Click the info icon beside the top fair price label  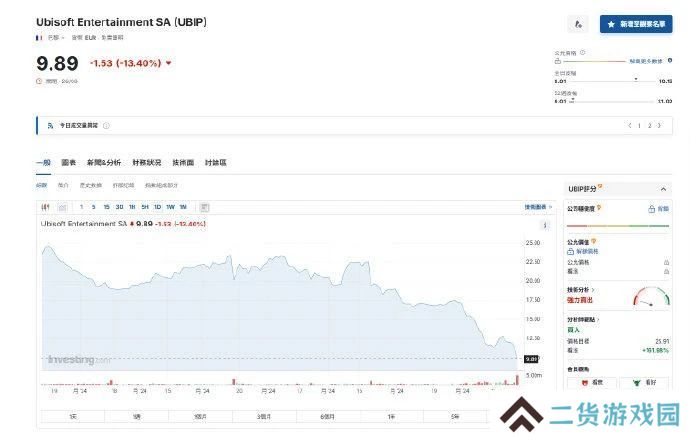583,53
